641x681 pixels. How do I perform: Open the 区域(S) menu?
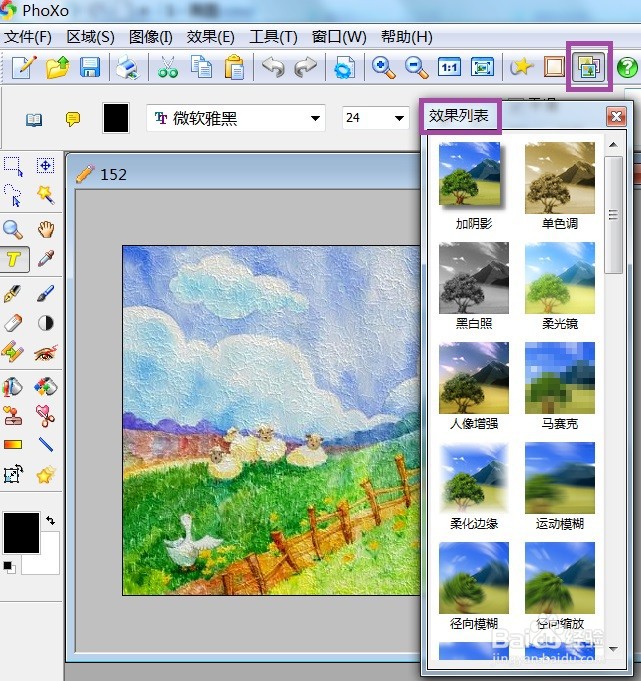pos(90,37)
